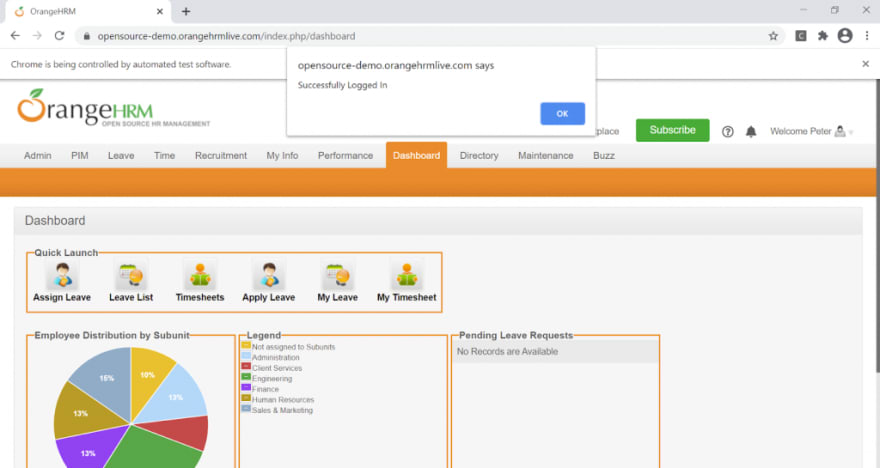
Task: Click the Engineering legend color swatch
Action: click(246, 377)
